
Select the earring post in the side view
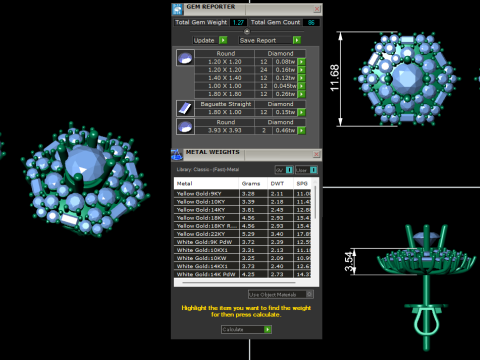click(426, 313)
